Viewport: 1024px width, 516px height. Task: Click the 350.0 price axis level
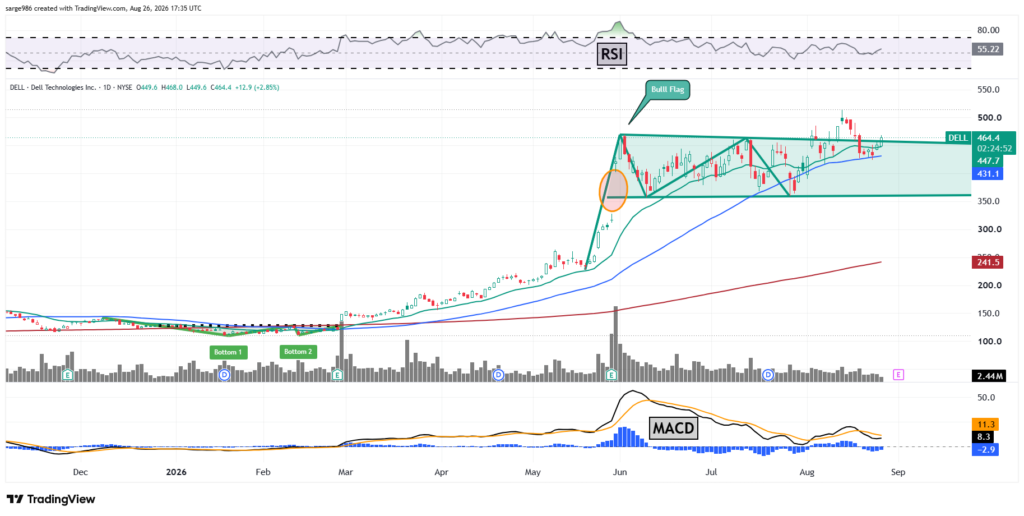(988, 201)
